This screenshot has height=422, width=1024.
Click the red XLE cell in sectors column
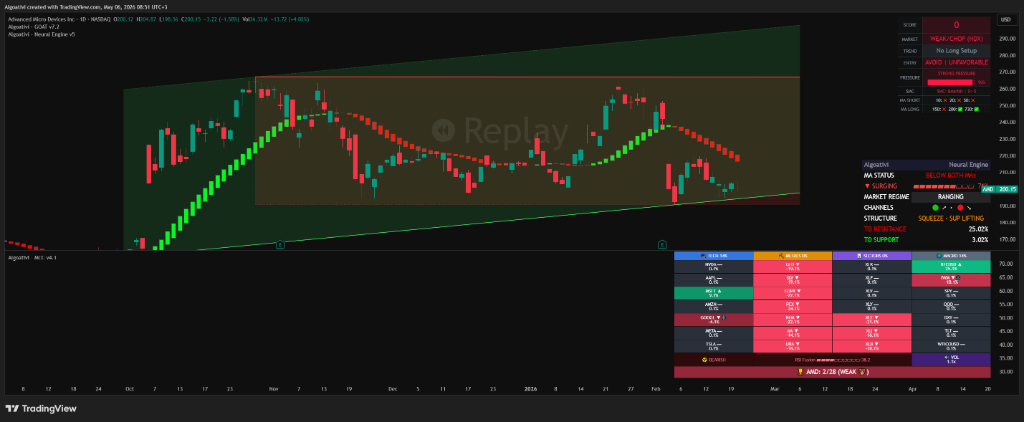pyautogui.click(x=872, y=320)
